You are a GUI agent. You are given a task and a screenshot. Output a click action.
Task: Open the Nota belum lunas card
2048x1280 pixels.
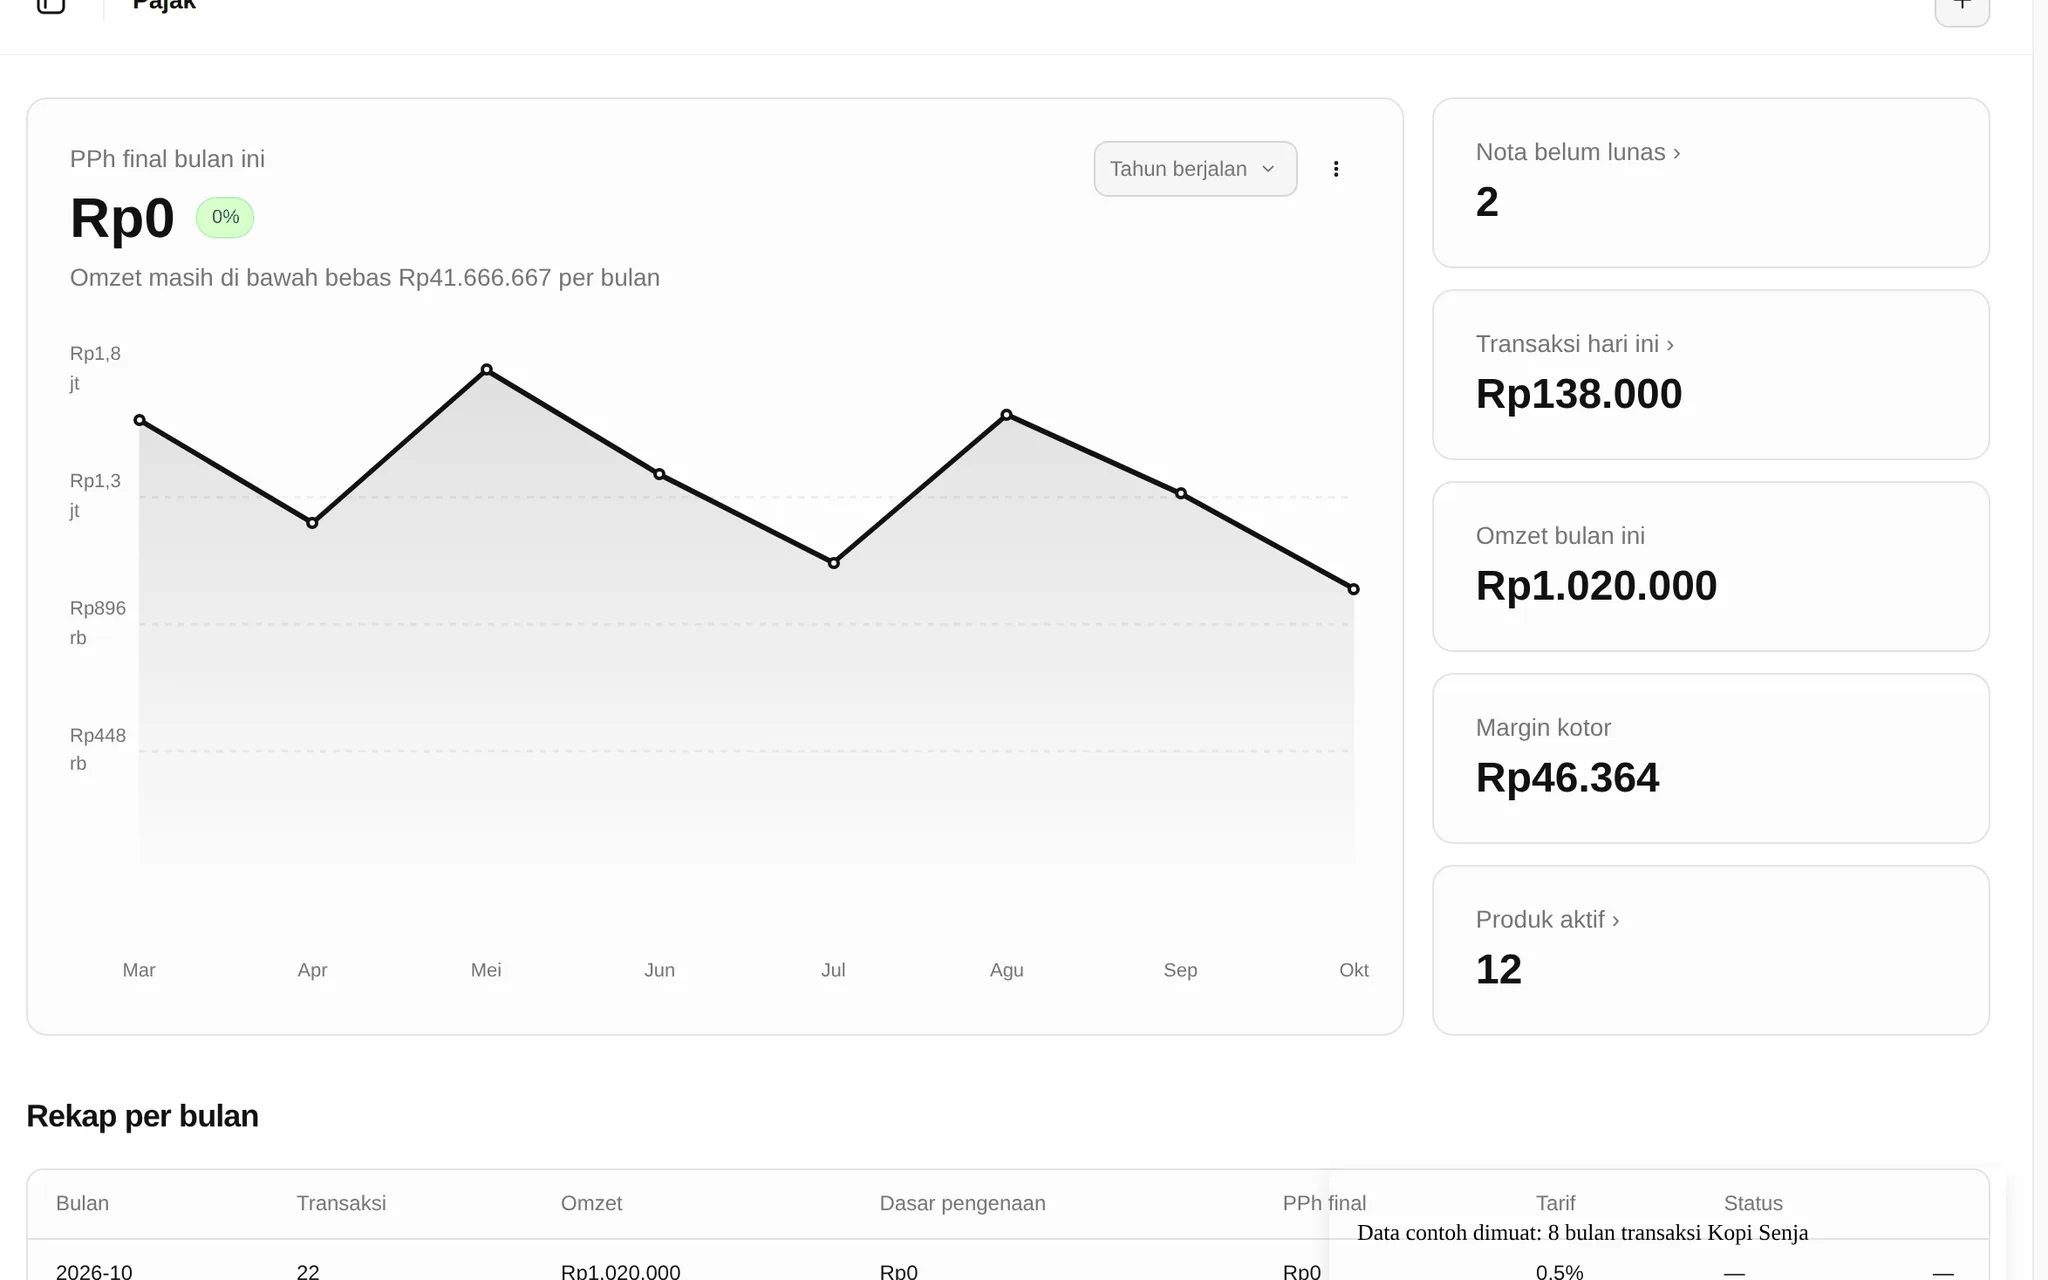1711,183
